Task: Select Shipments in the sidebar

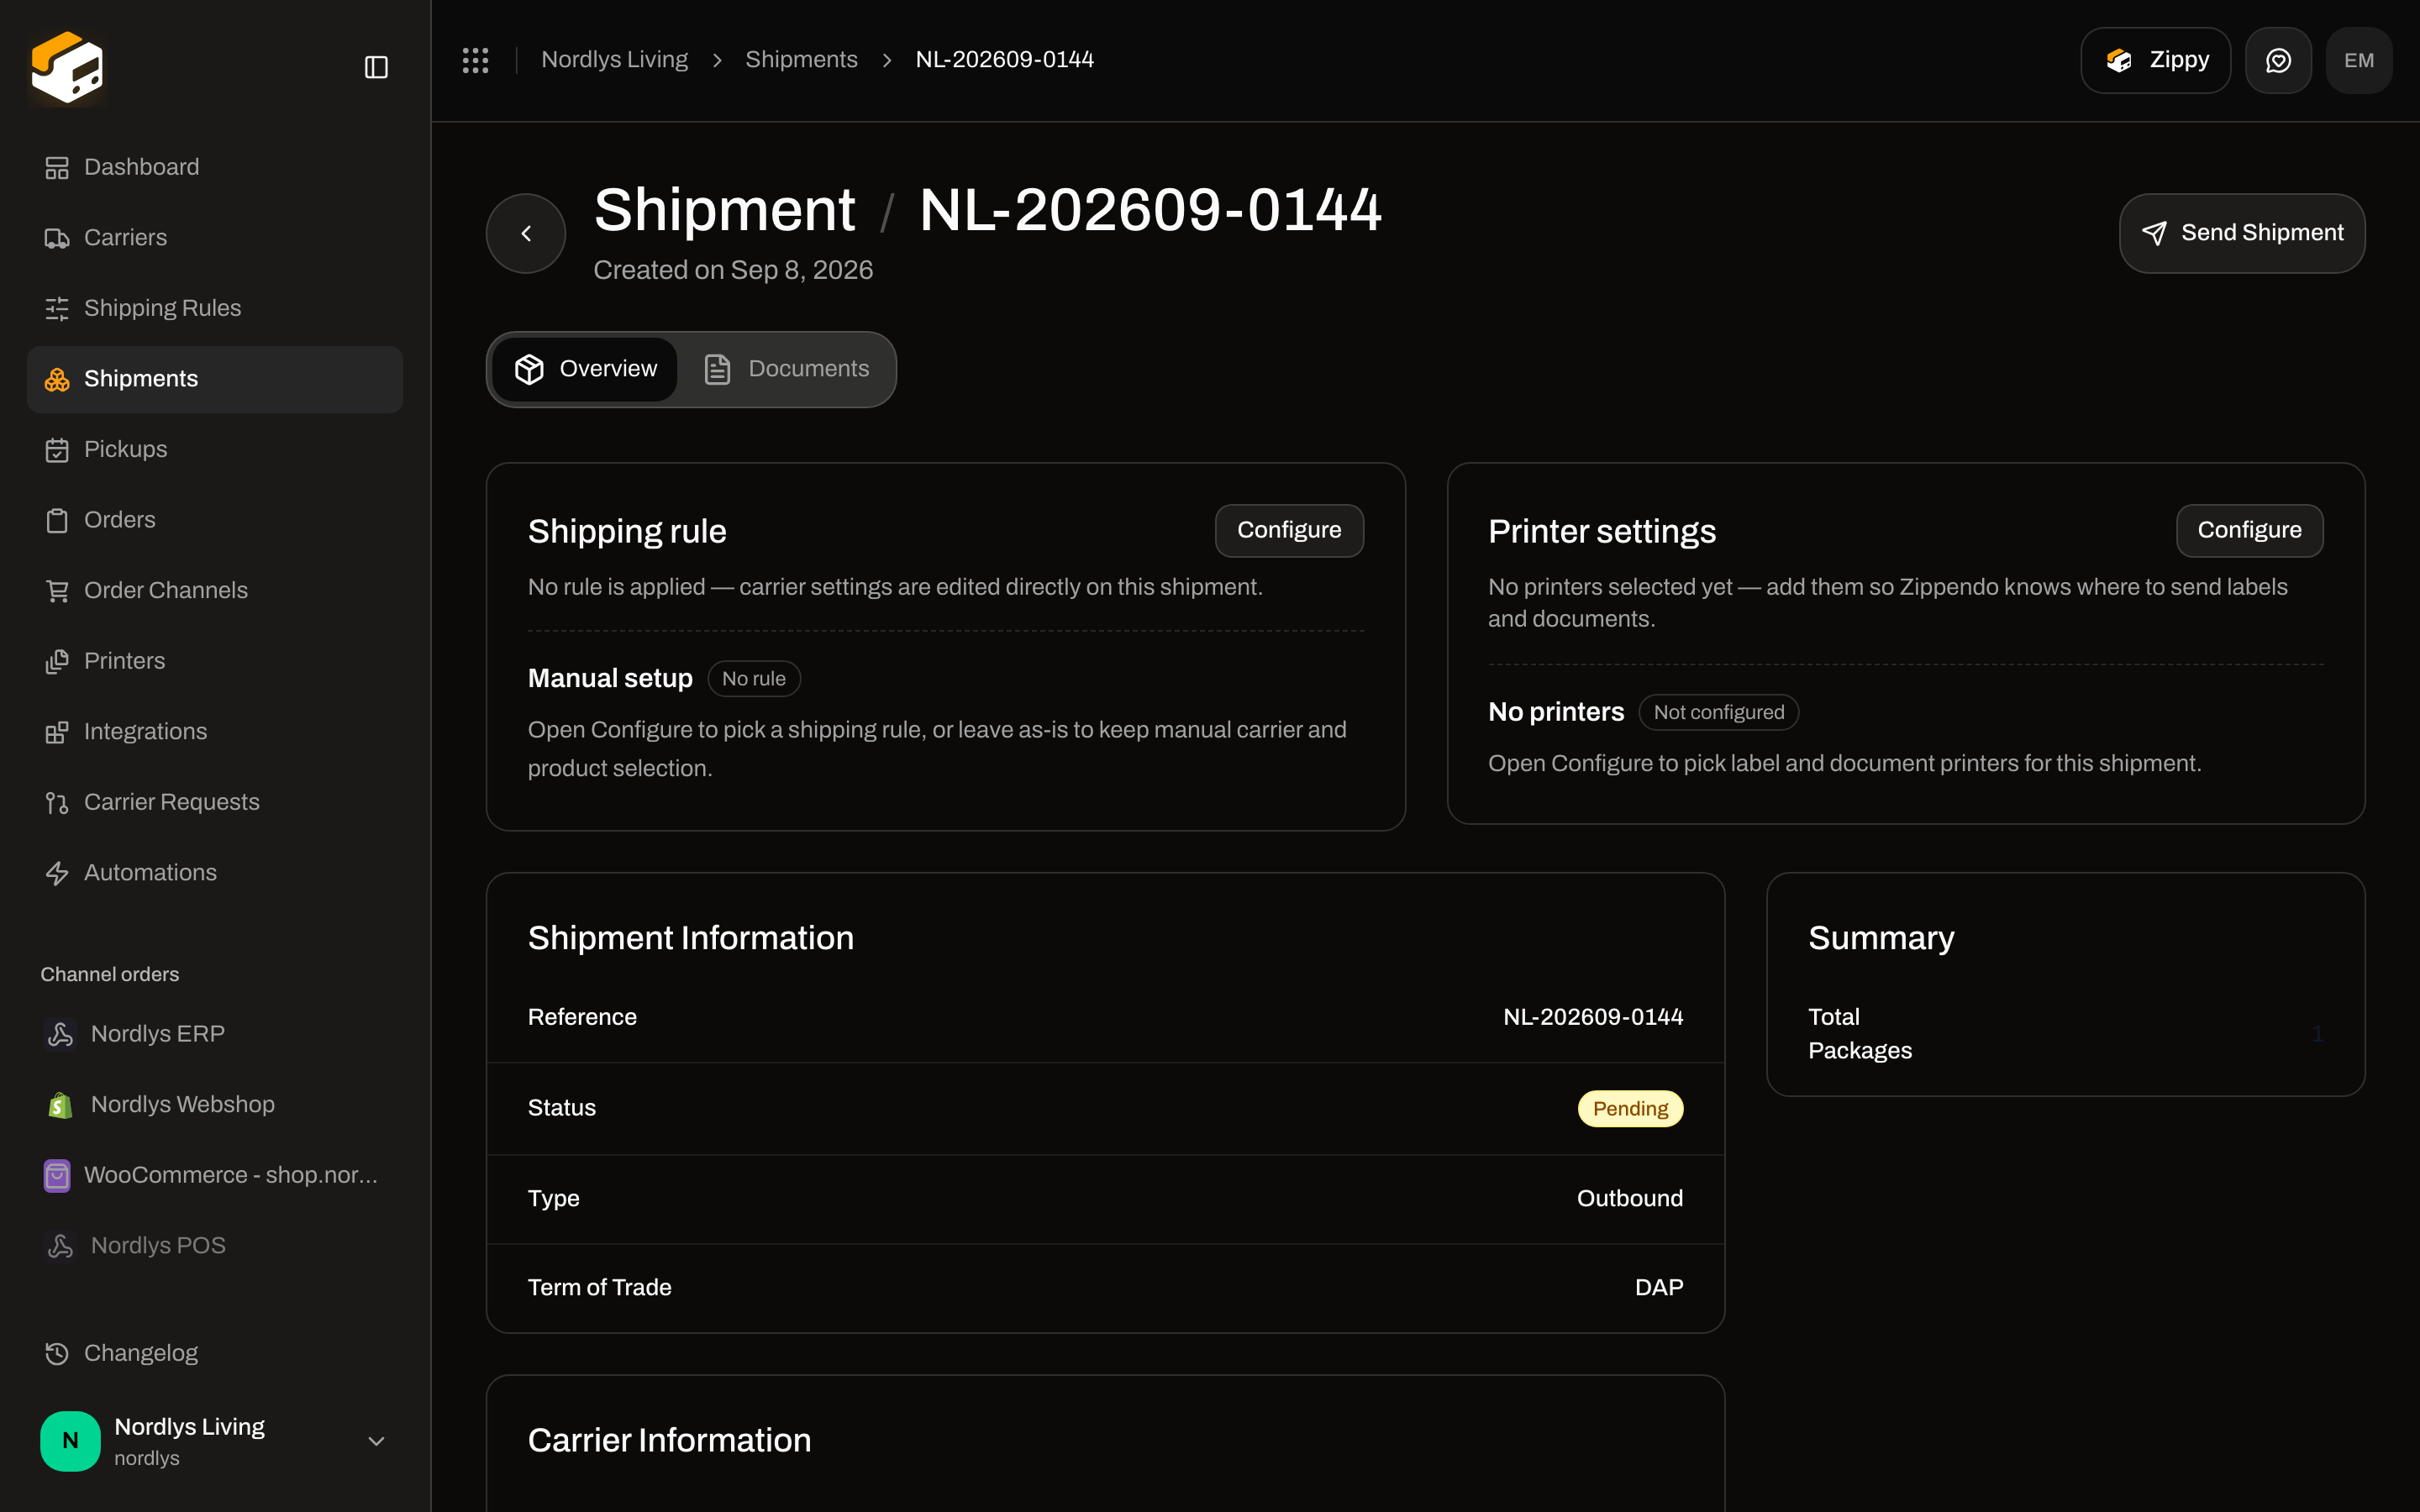Action: tap(215, 379)
